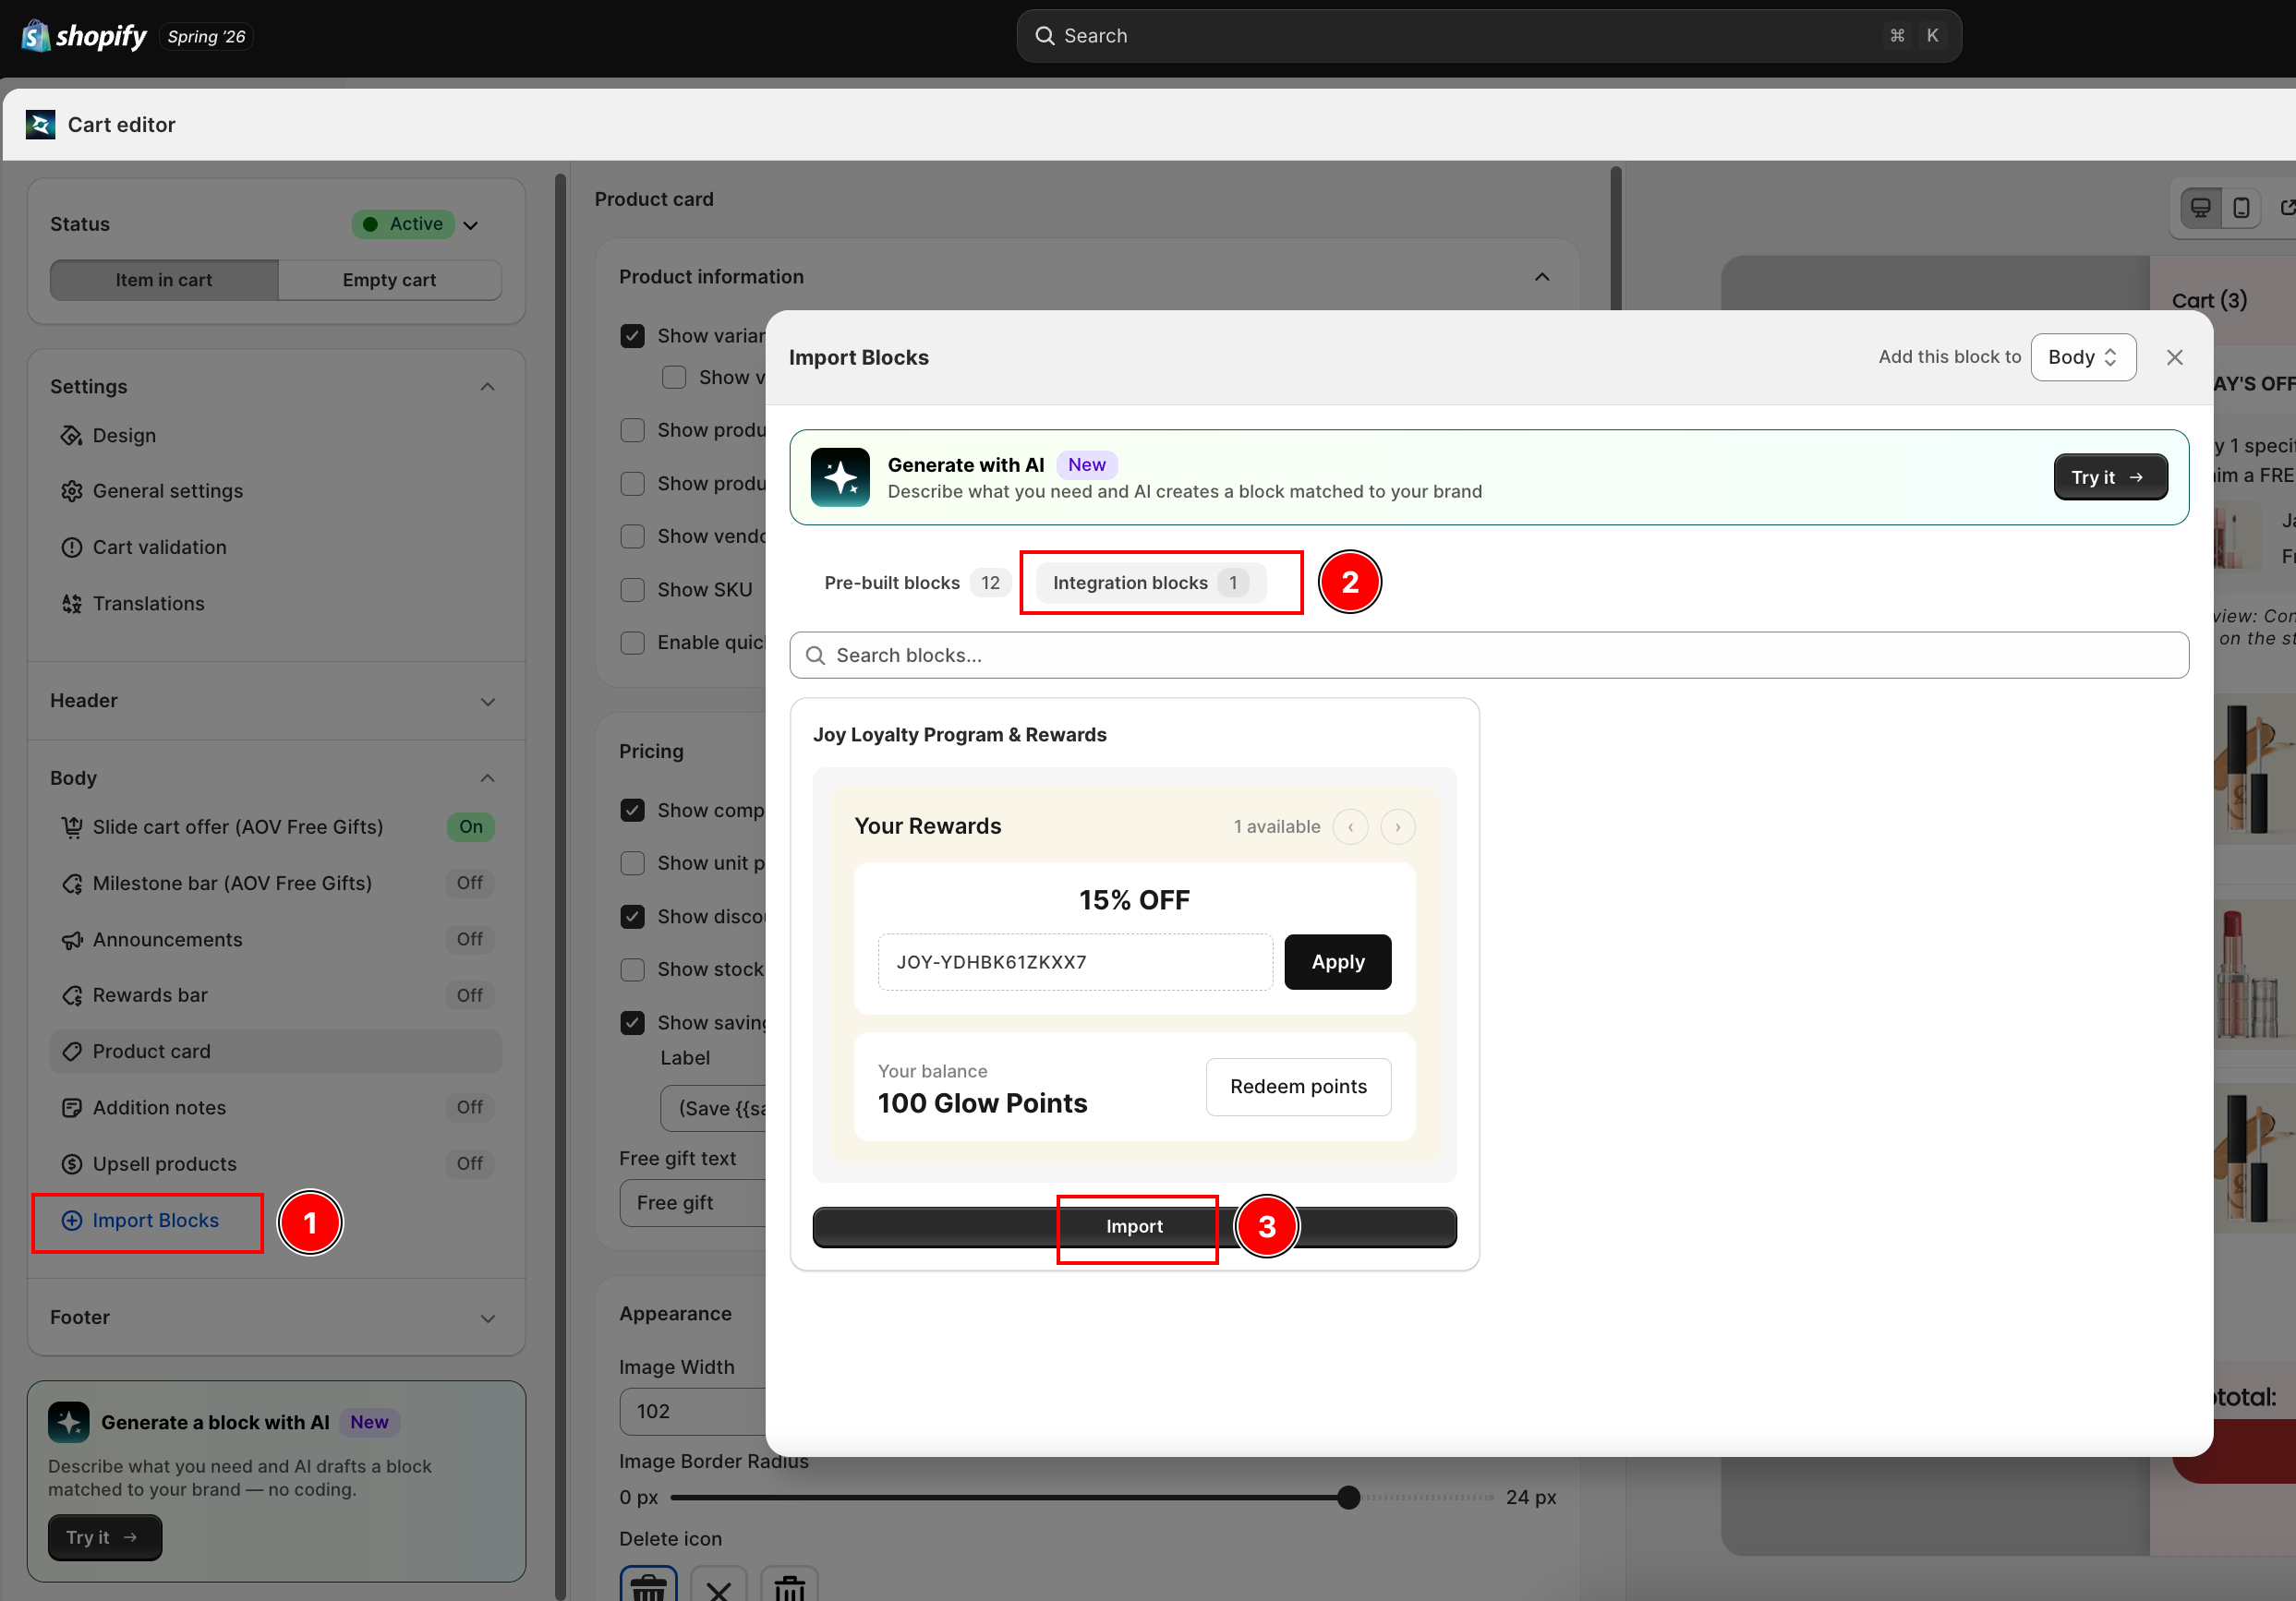Toggle Announcements Off switch
The image size is (2296, 1601).
470,940
